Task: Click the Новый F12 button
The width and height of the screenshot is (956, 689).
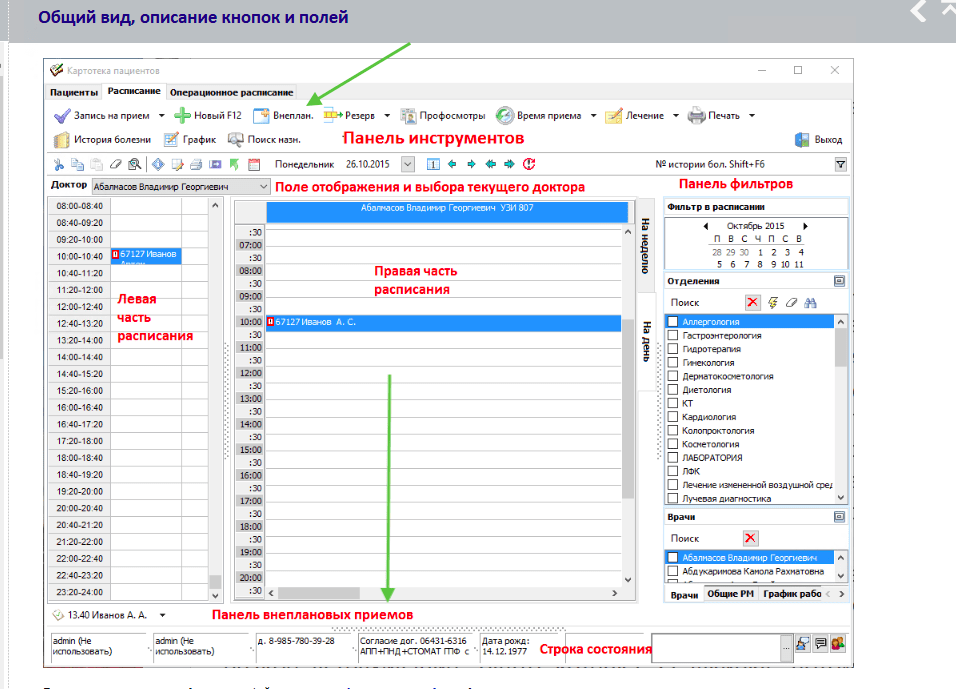Action: [208, 115]
